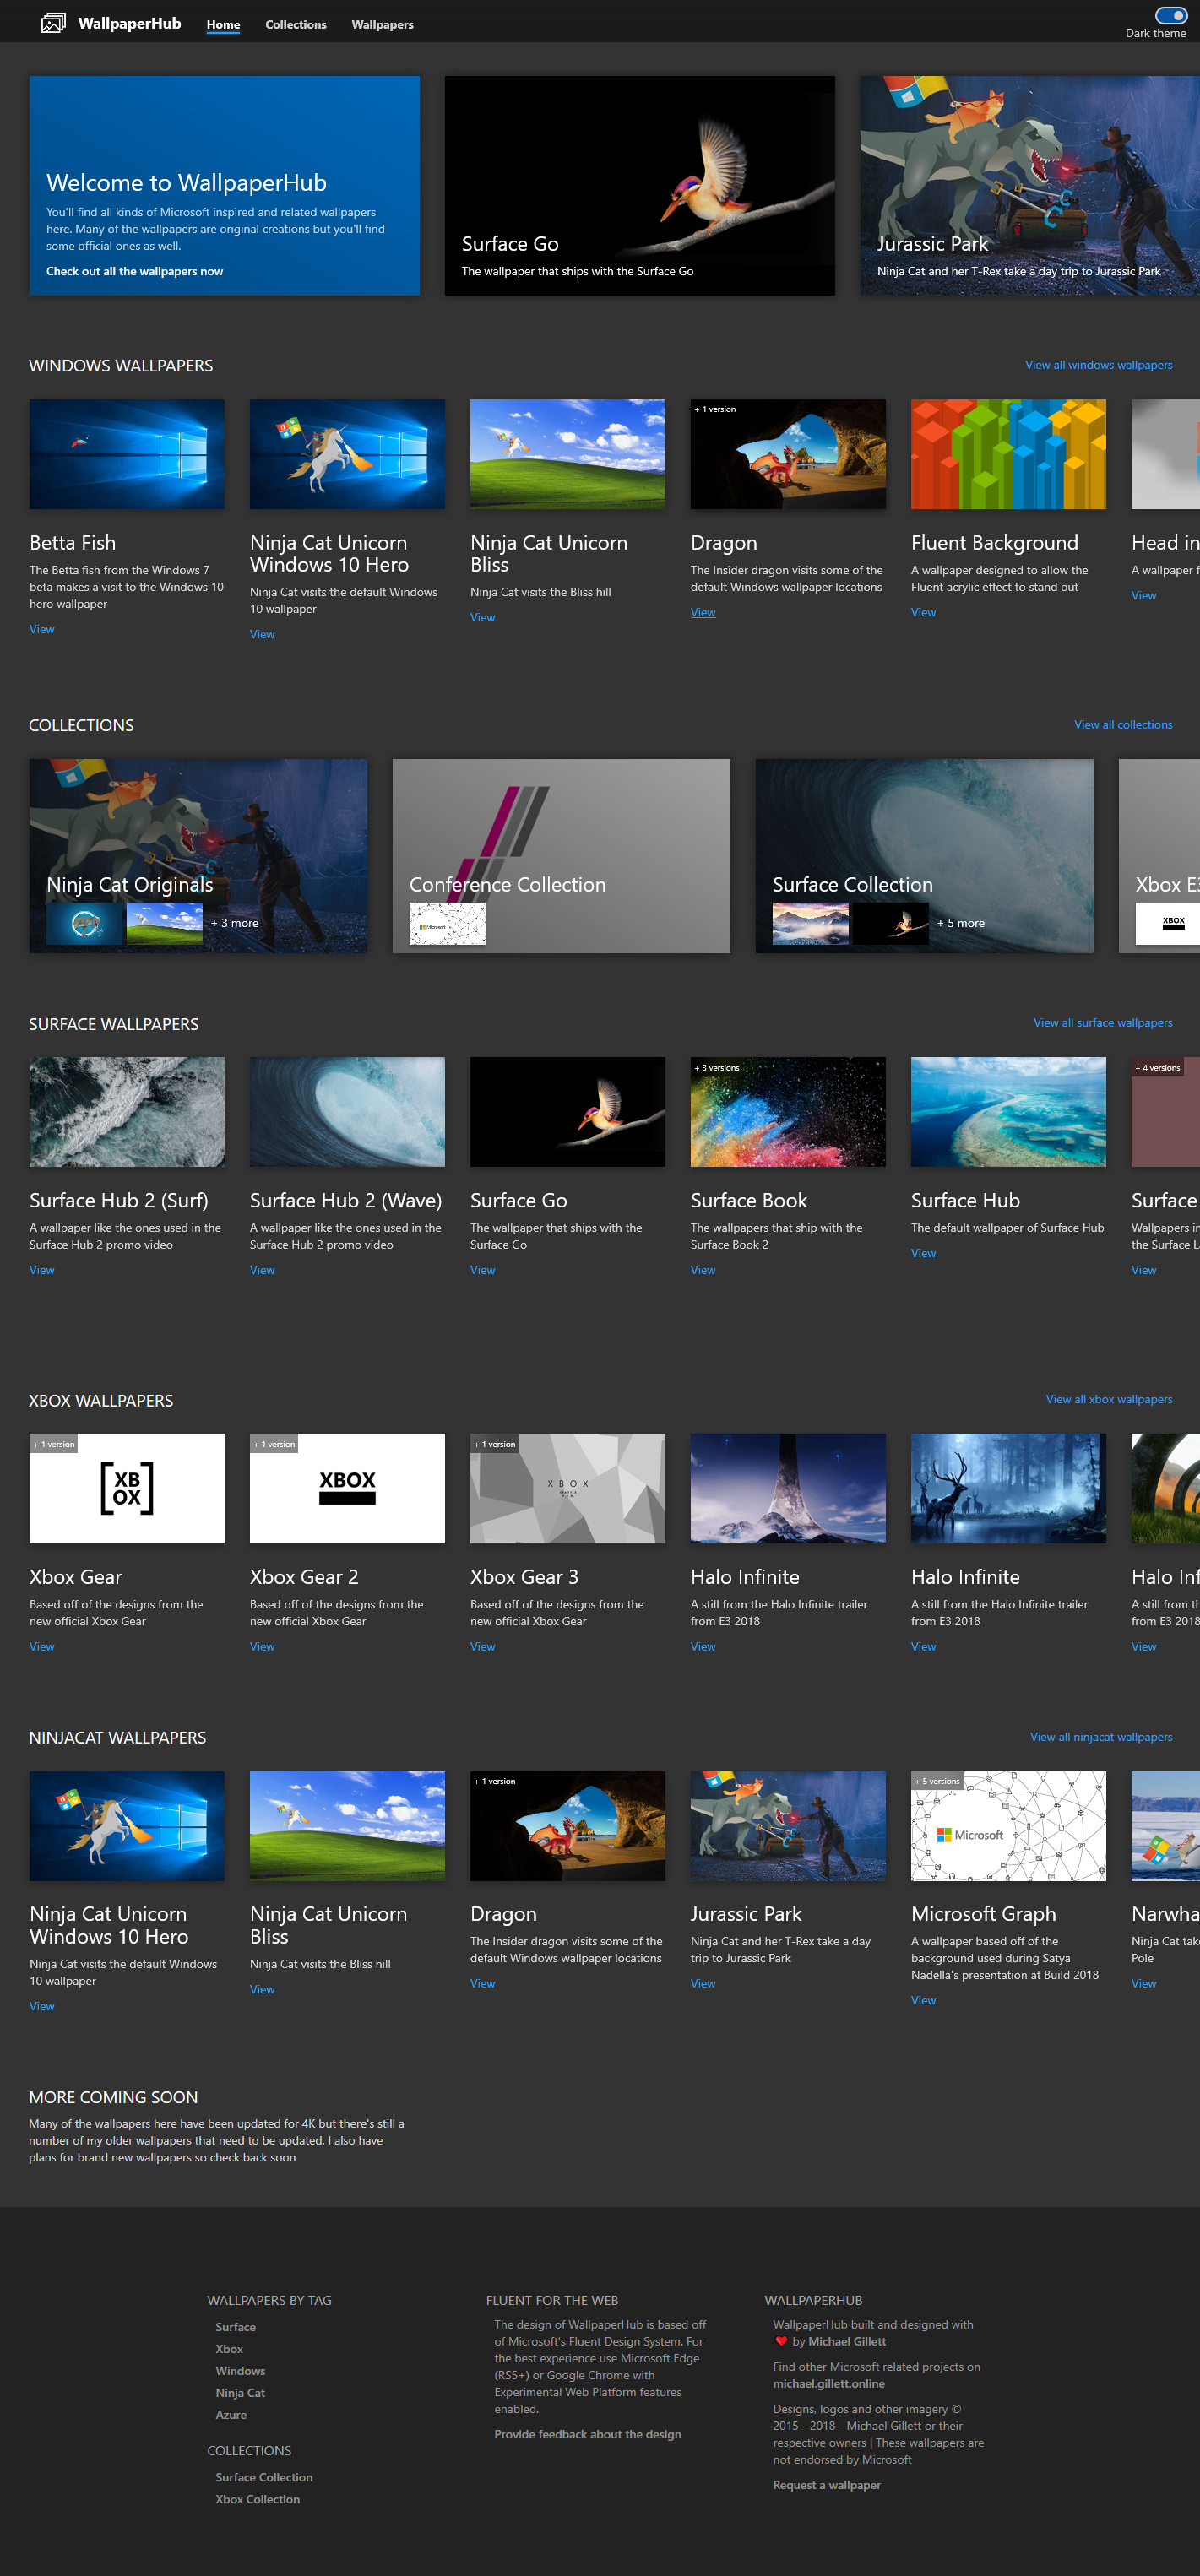This screenshot has width=1200, height=2576.
Task: Open the Wallpapers nav tab
Action: click(x=382, y=25)
